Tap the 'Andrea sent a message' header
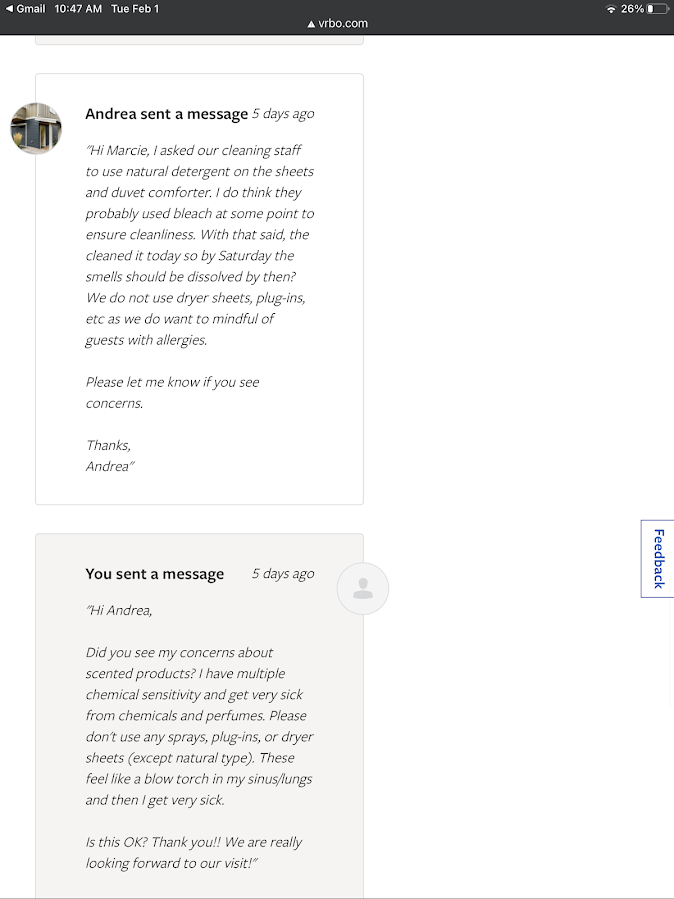The width and height of the screenshot is (674, 899). click(x=166, y=113)
